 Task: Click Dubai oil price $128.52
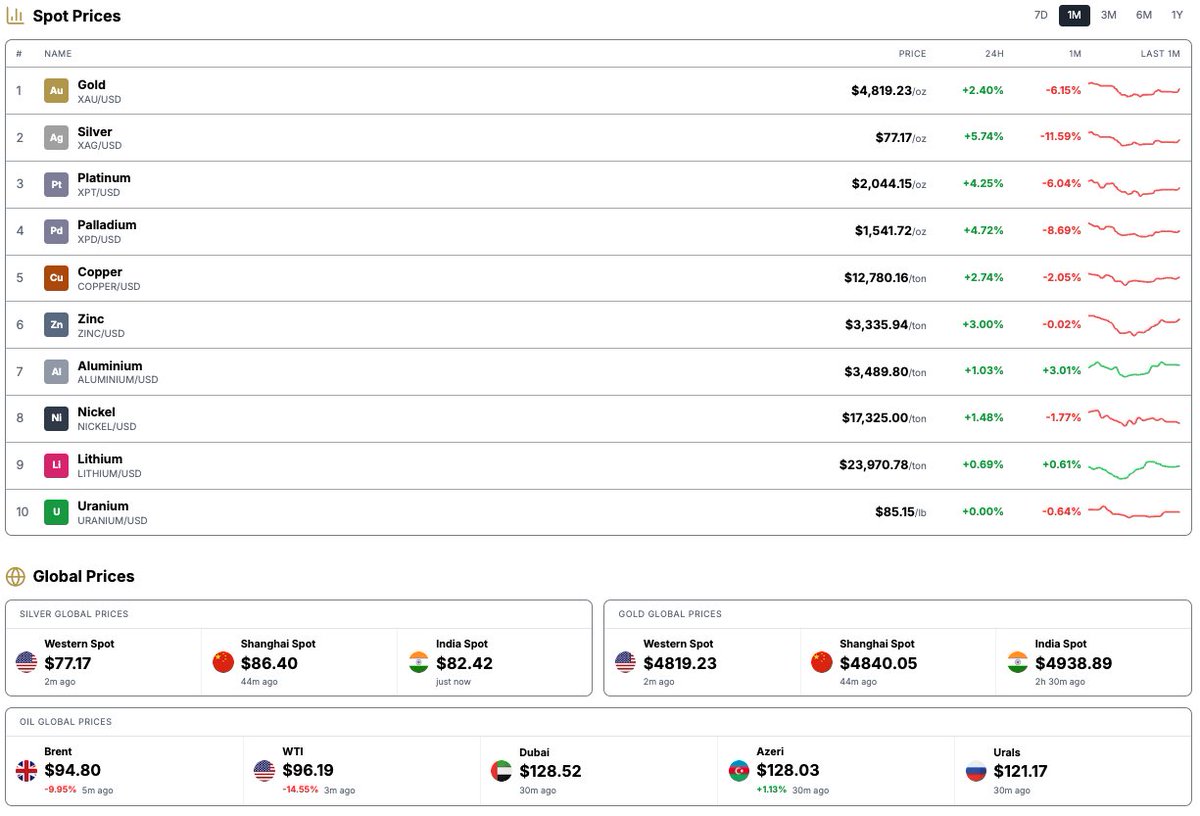550,772
